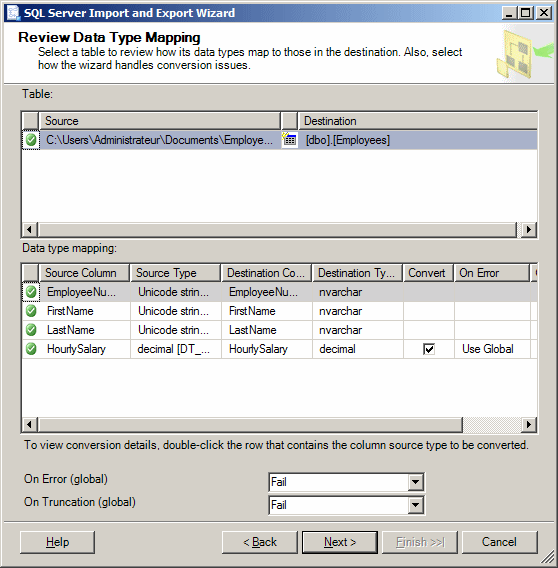Click green check icon next to source file path
558x568 pixels.
[31, 140]
